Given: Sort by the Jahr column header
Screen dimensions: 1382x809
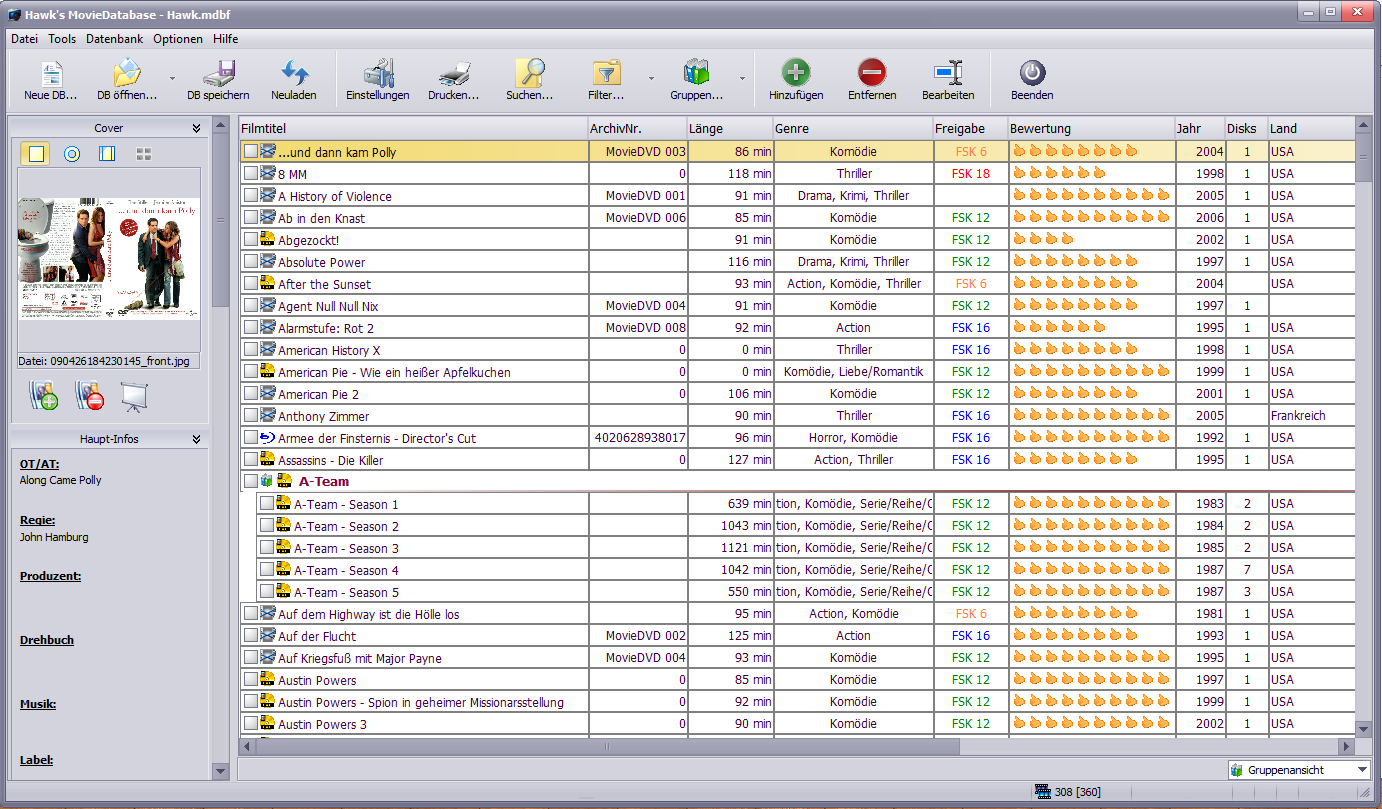Looking at the screenshot, I should pos(1200,128).
